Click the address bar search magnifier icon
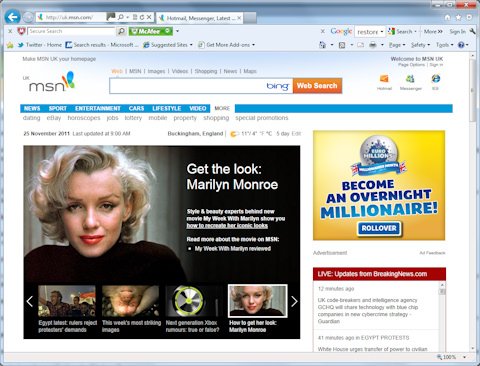This screenshot has height=366, width=480. tap(121, 17)
